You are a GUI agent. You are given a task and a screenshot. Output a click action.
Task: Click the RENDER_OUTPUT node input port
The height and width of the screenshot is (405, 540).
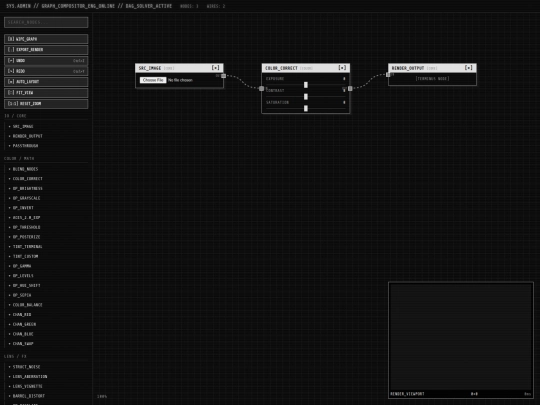388,75
